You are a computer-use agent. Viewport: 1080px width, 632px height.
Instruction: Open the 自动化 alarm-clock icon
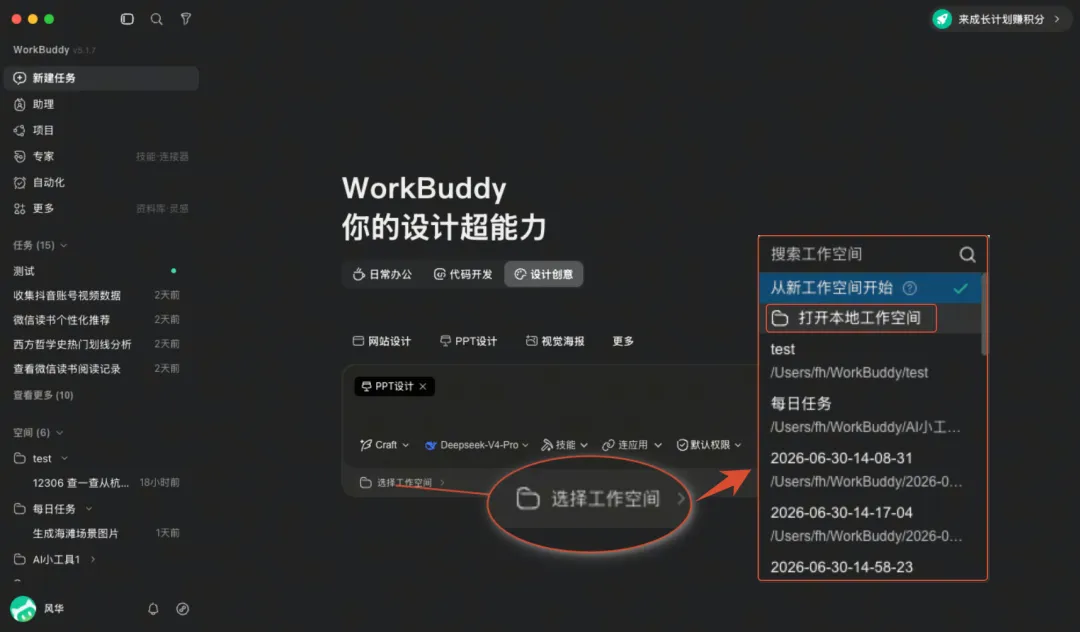(x=19, y=182)
